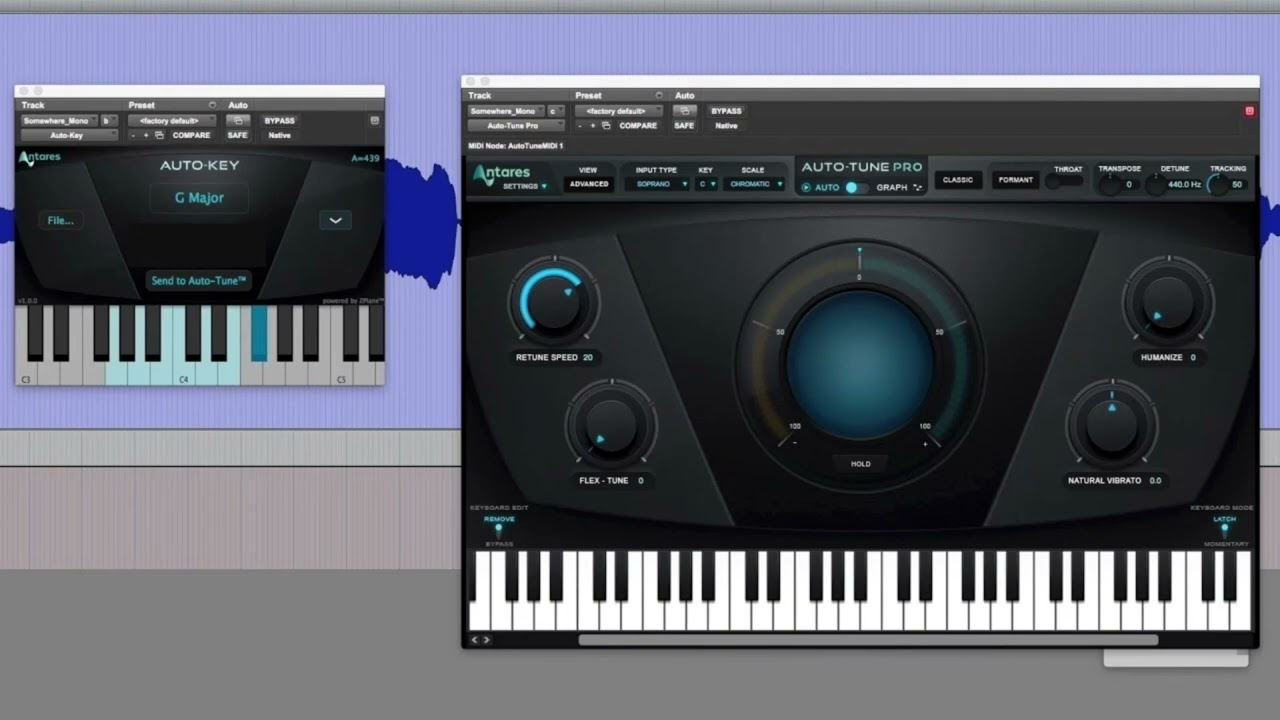
Task: Click the Advanced view button
Action: [588, 184]
